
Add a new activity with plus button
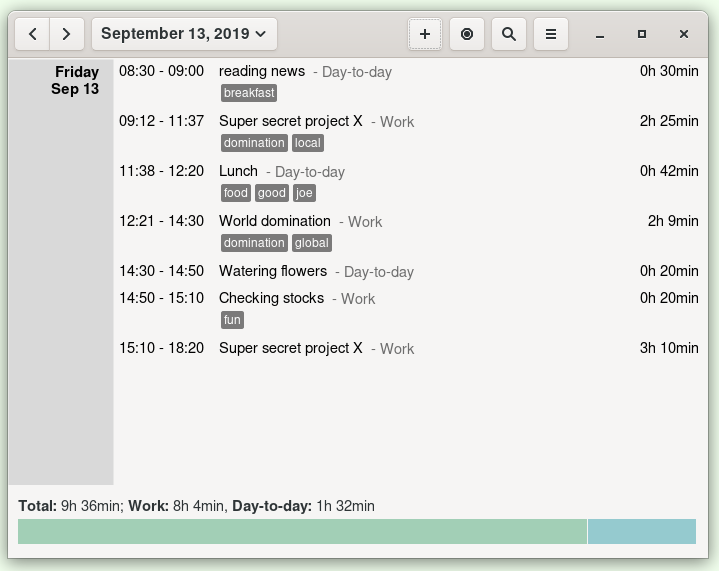tap(425, 34)
